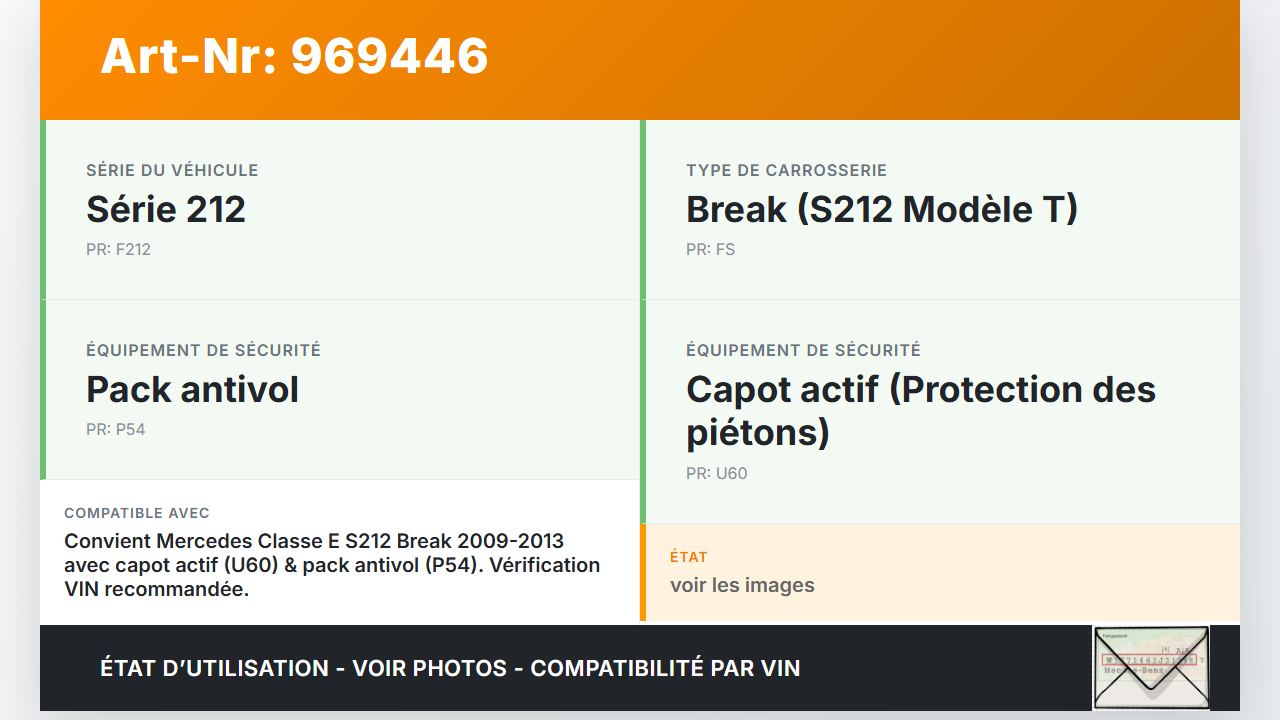Screen dimensions: 1280x720
Task: Click the PR: P54 code
Action: click(116, 429)
